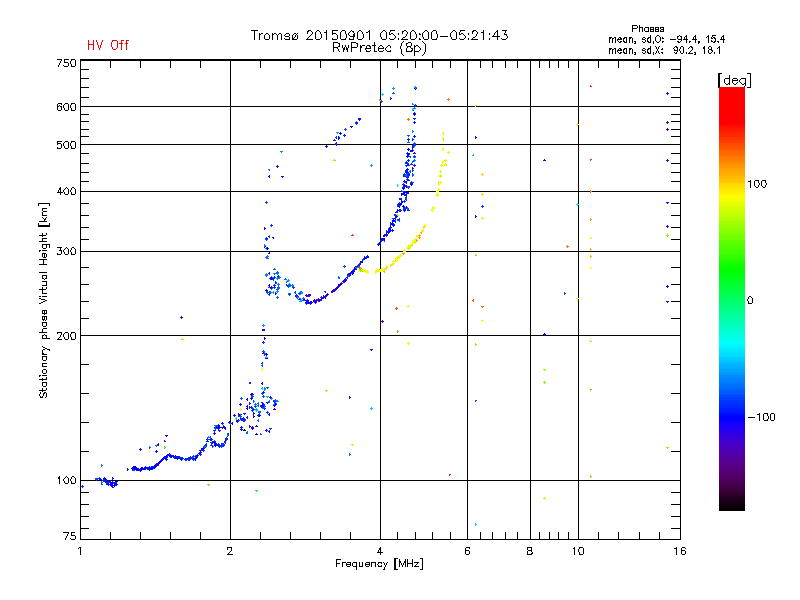Click the x-axis label "2"
This screenshot has width=800, height=600.
click(x=230, y=551)
